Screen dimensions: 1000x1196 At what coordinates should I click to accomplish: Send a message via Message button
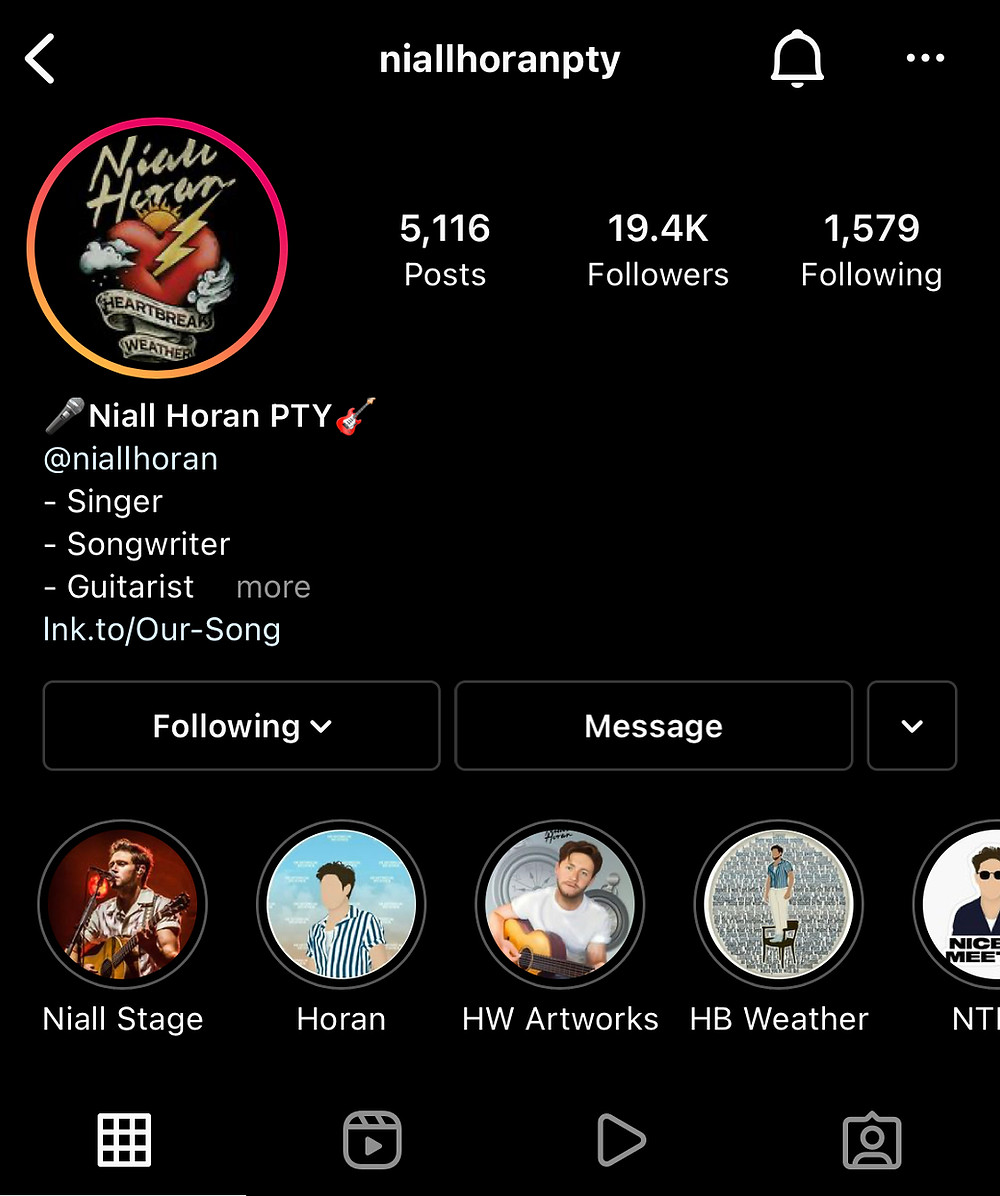654,725
